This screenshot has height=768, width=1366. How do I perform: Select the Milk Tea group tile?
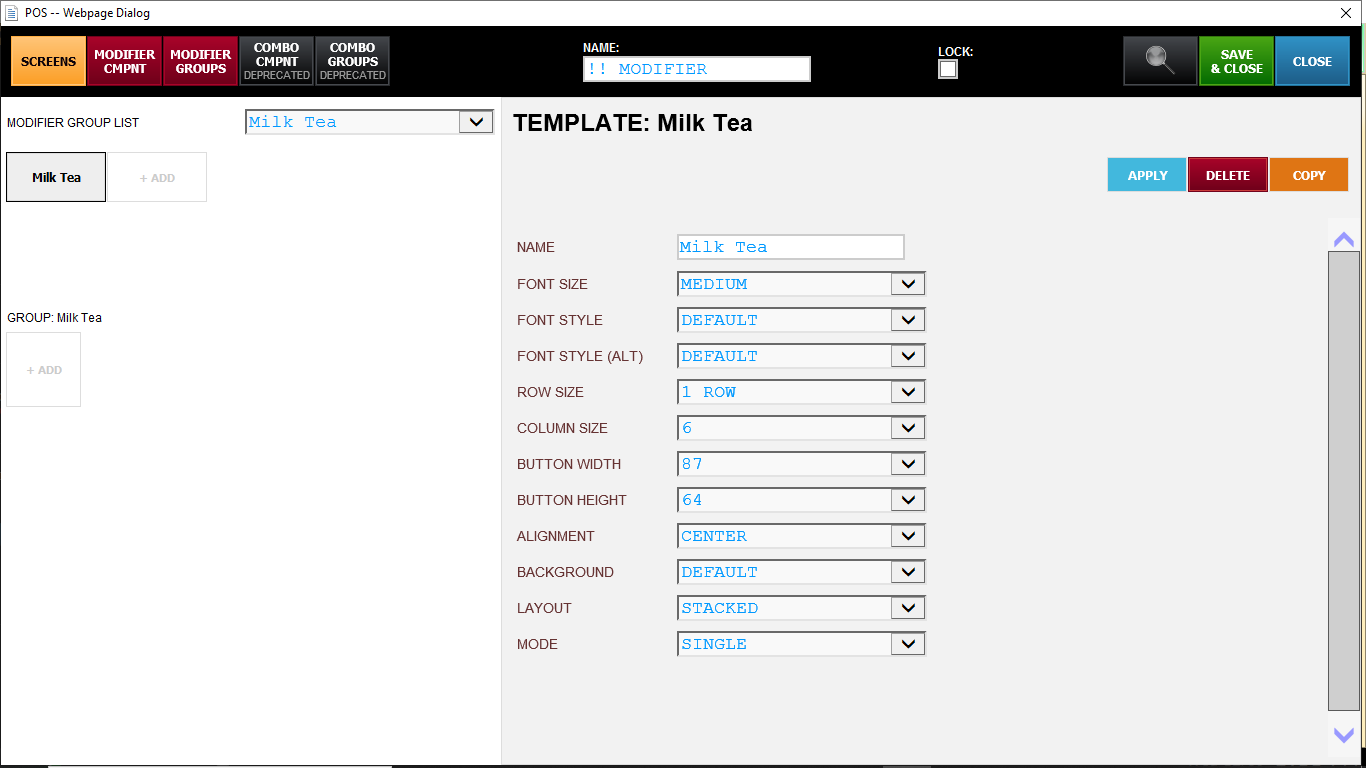point(56,177)
